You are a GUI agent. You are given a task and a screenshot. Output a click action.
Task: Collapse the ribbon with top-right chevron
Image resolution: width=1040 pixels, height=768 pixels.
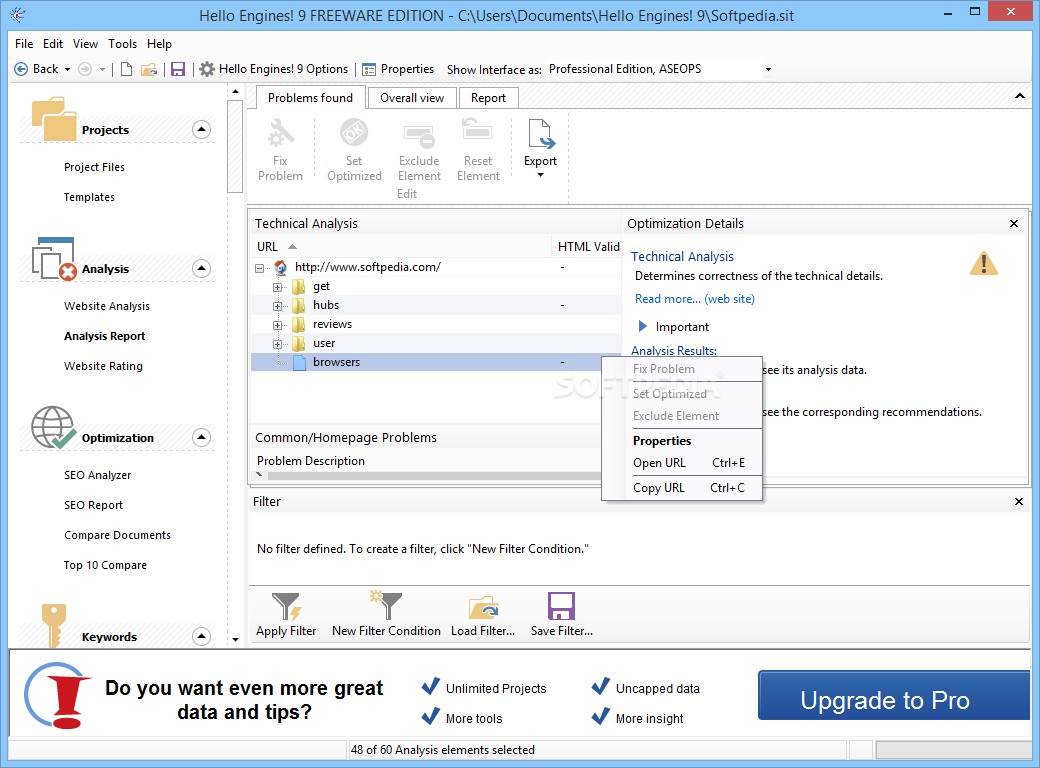click(1019, 97)
